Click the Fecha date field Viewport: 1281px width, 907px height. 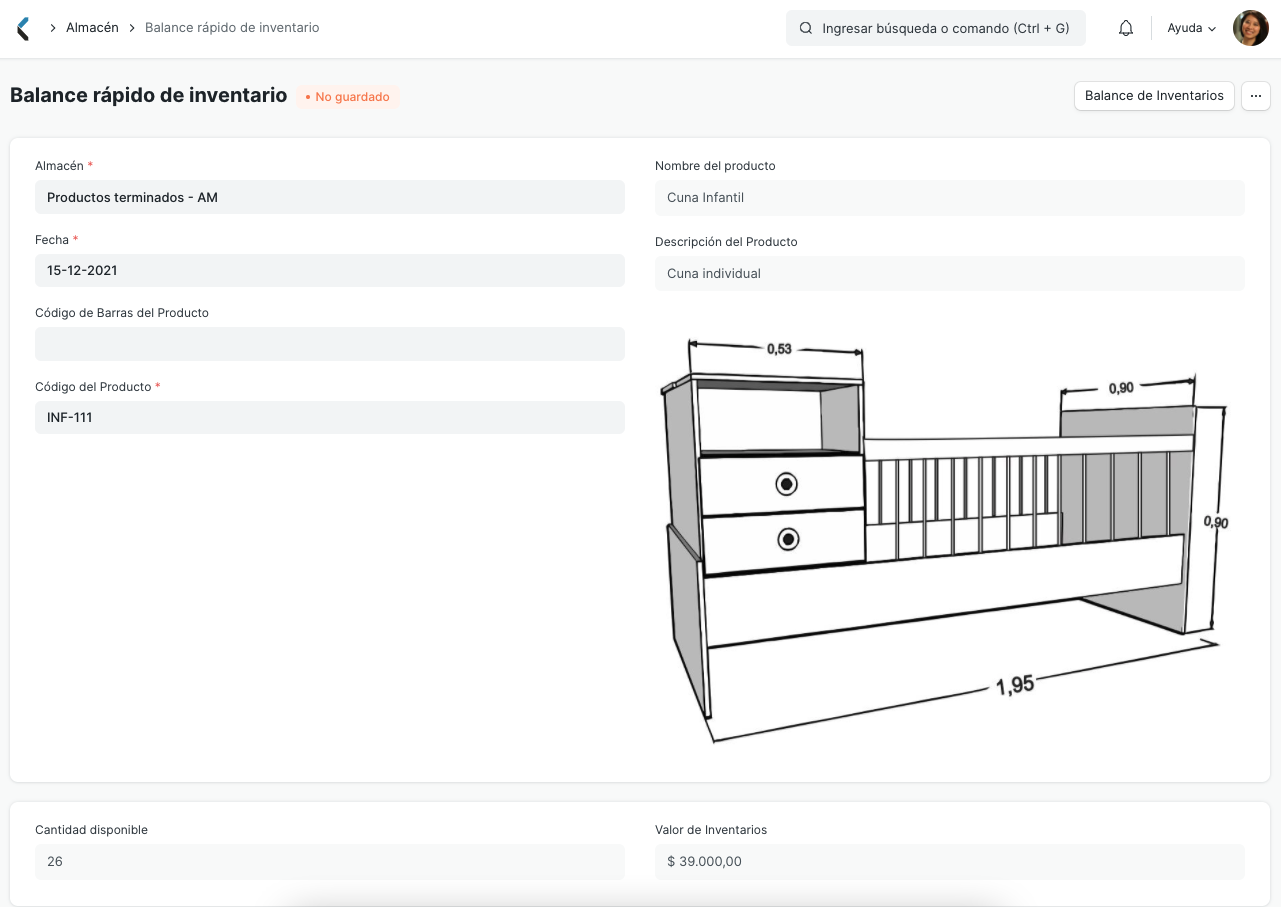click(x=330, y=270)
